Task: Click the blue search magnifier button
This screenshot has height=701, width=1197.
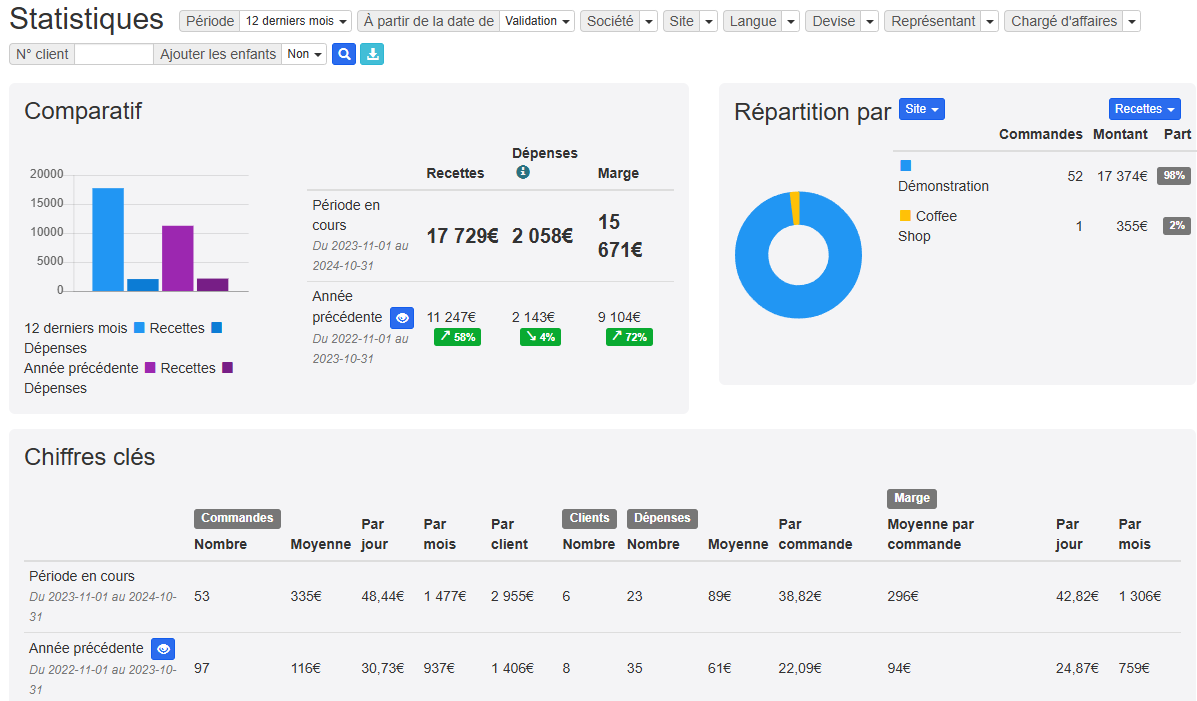Action: pyautogui.click(x=344, y=54)
